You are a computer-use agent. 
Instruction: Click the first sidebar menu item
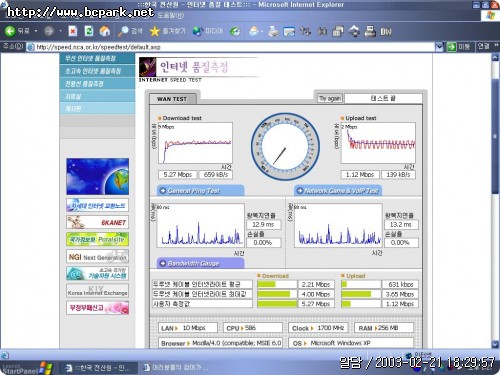97,58
